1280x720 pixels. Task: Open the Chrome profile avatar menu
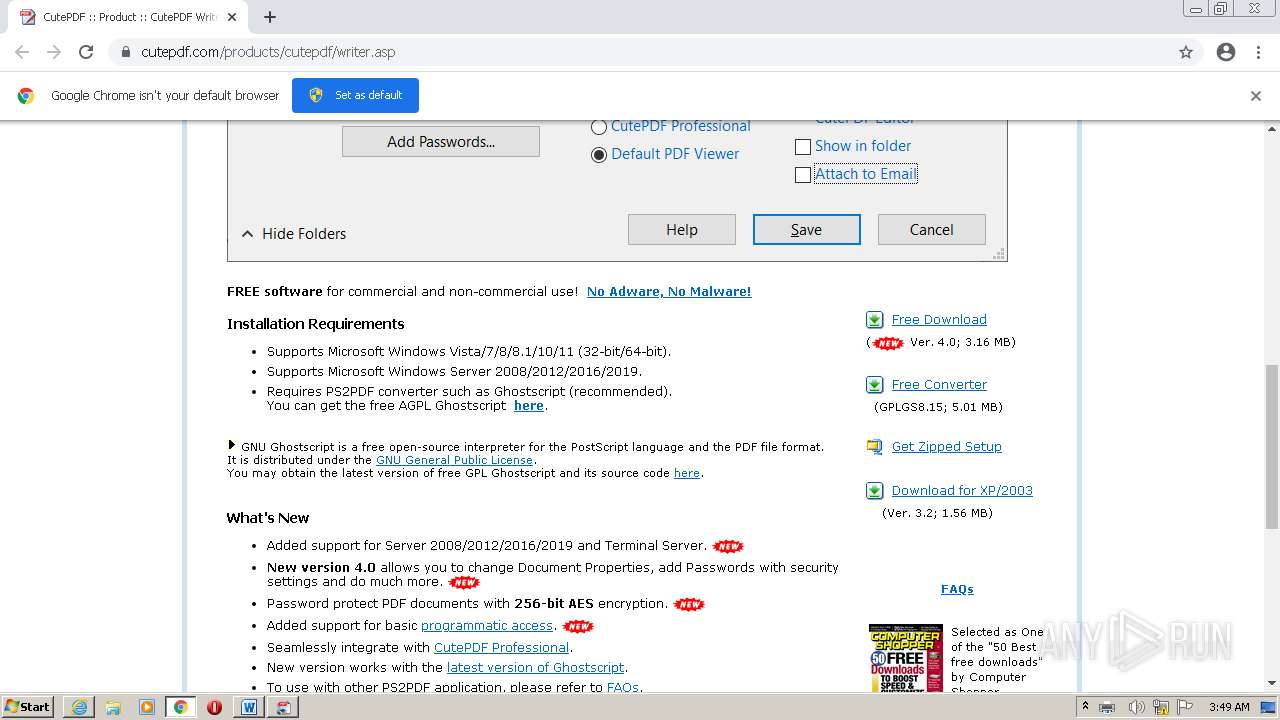1226,52
